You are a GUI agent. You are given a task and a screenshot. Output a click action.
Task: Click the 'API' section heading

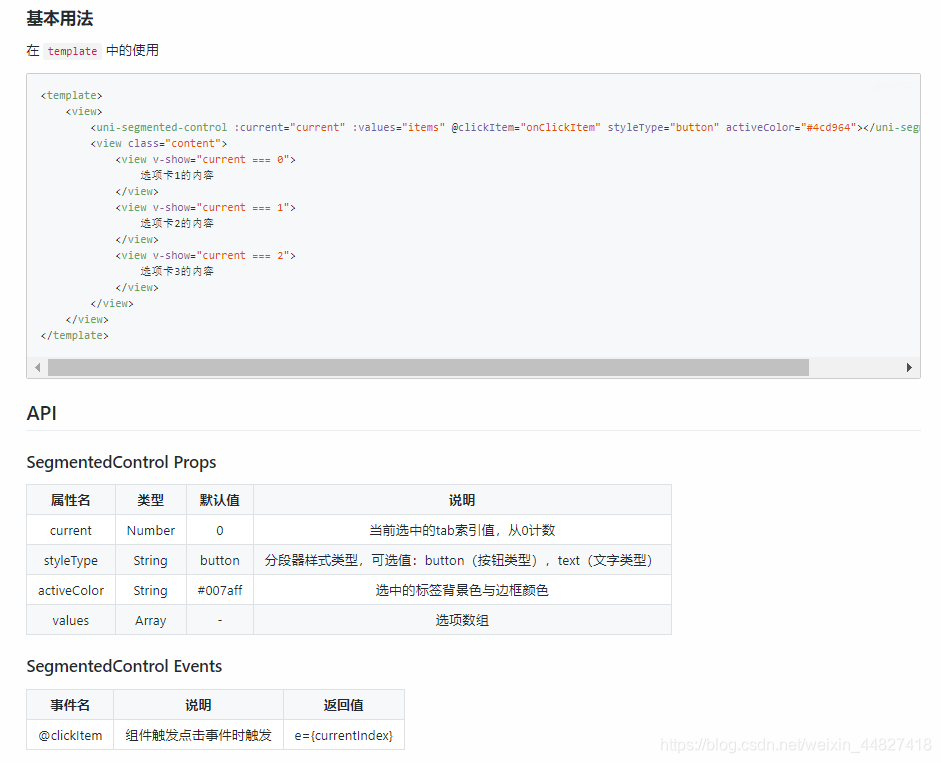point(41,413)
